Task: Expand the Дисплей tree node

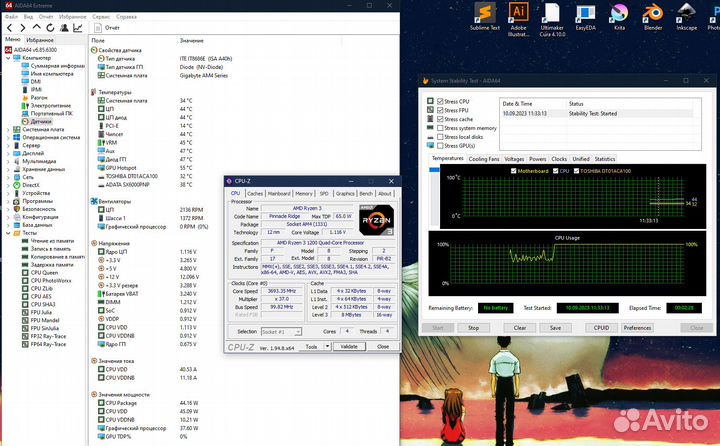Action: (8, 153)
